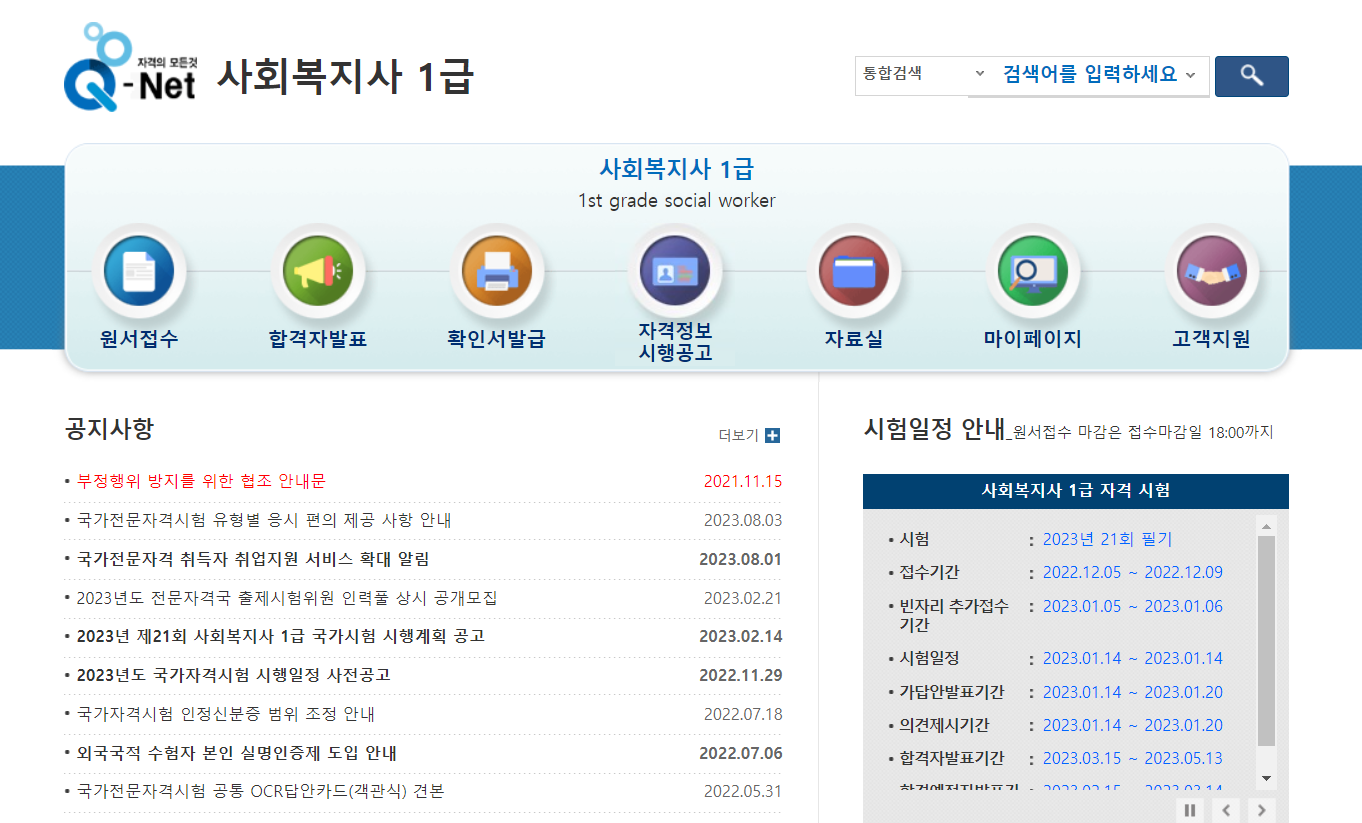Click the magnifier search button
Screen dimensions: 1362x823
click(1251, 76)
